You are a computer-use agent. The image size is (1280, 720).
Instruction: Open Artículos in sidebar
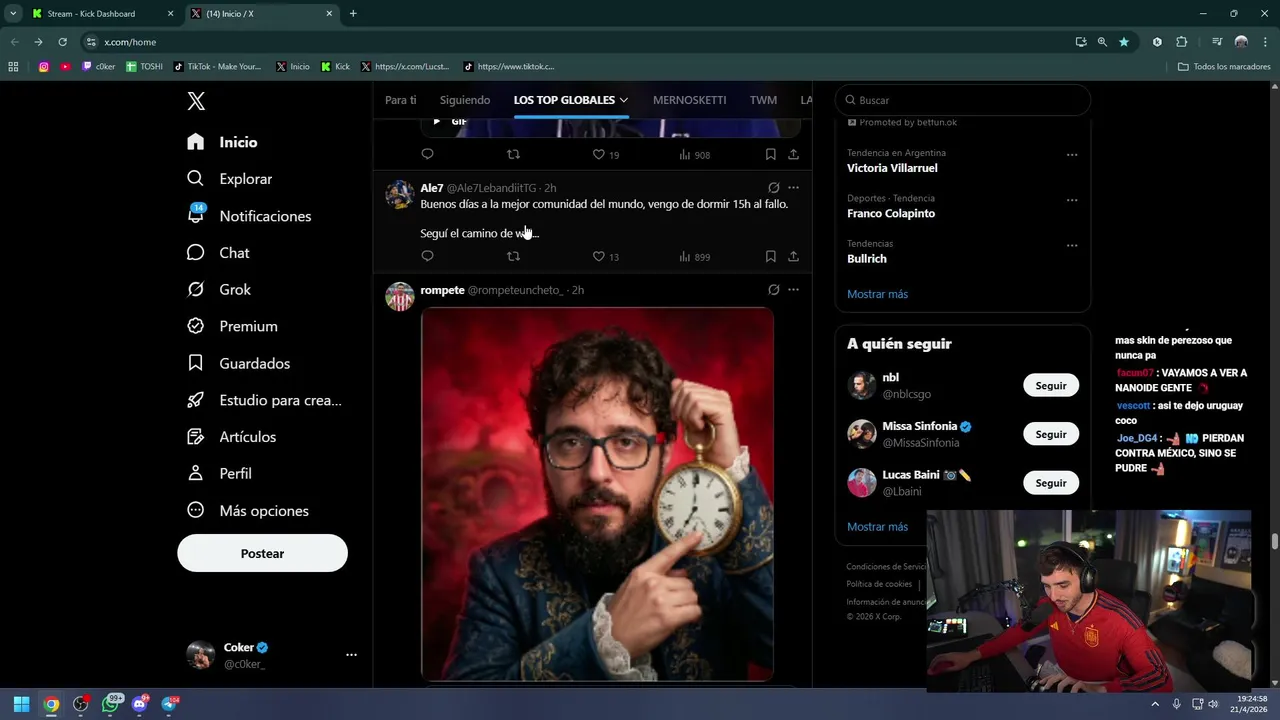click(x=231, y=437)
